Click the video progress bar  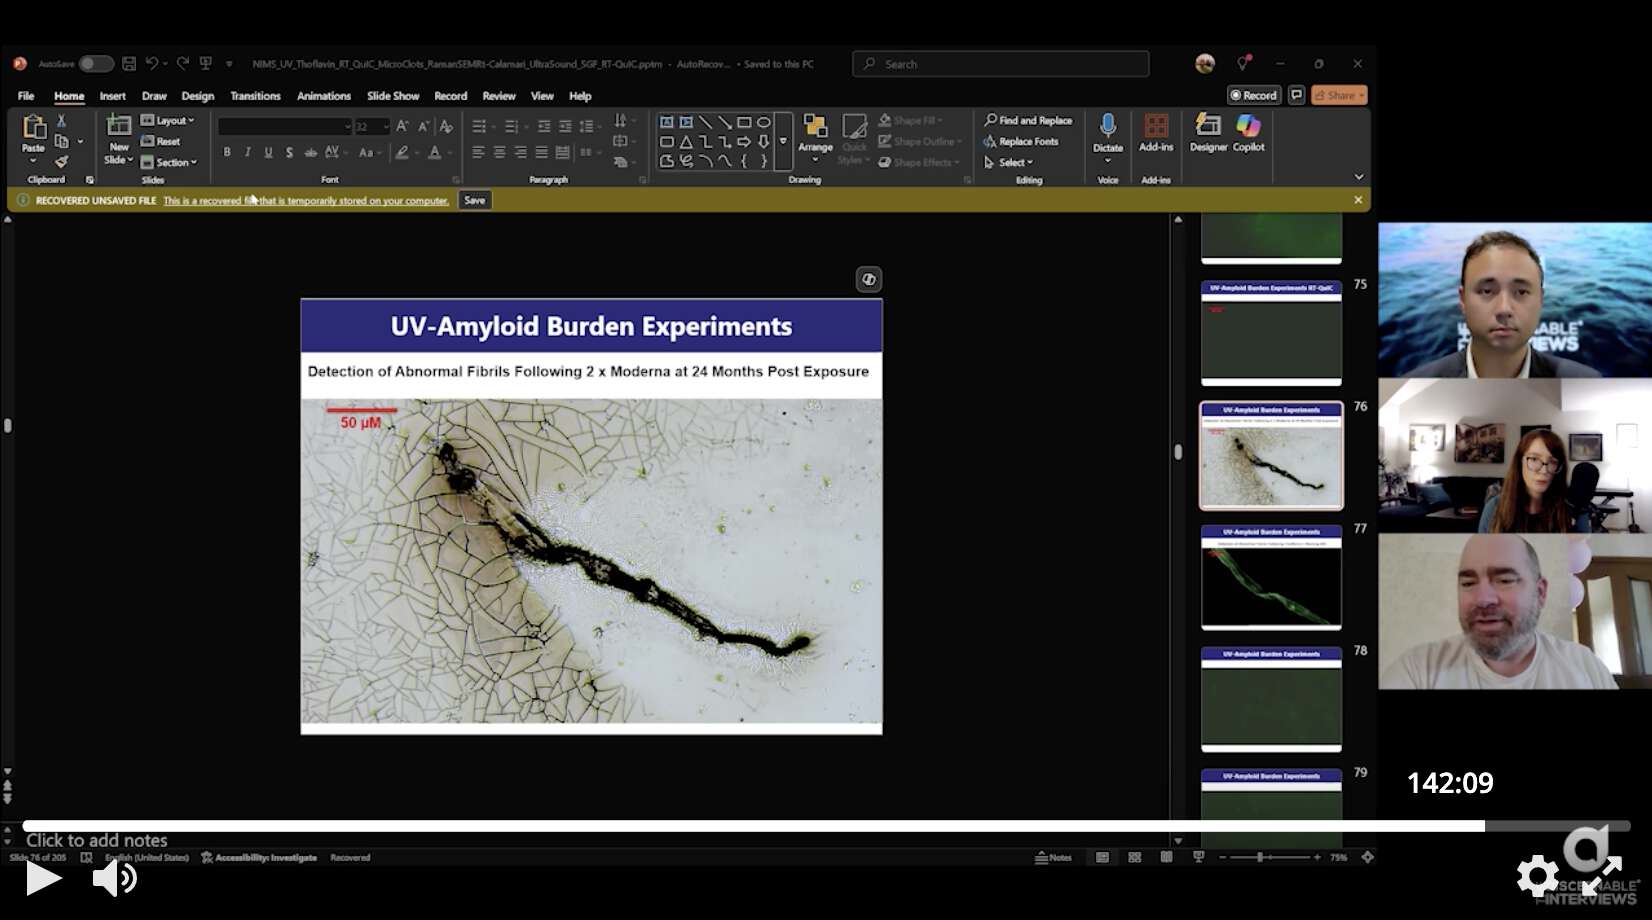[827, 826]
